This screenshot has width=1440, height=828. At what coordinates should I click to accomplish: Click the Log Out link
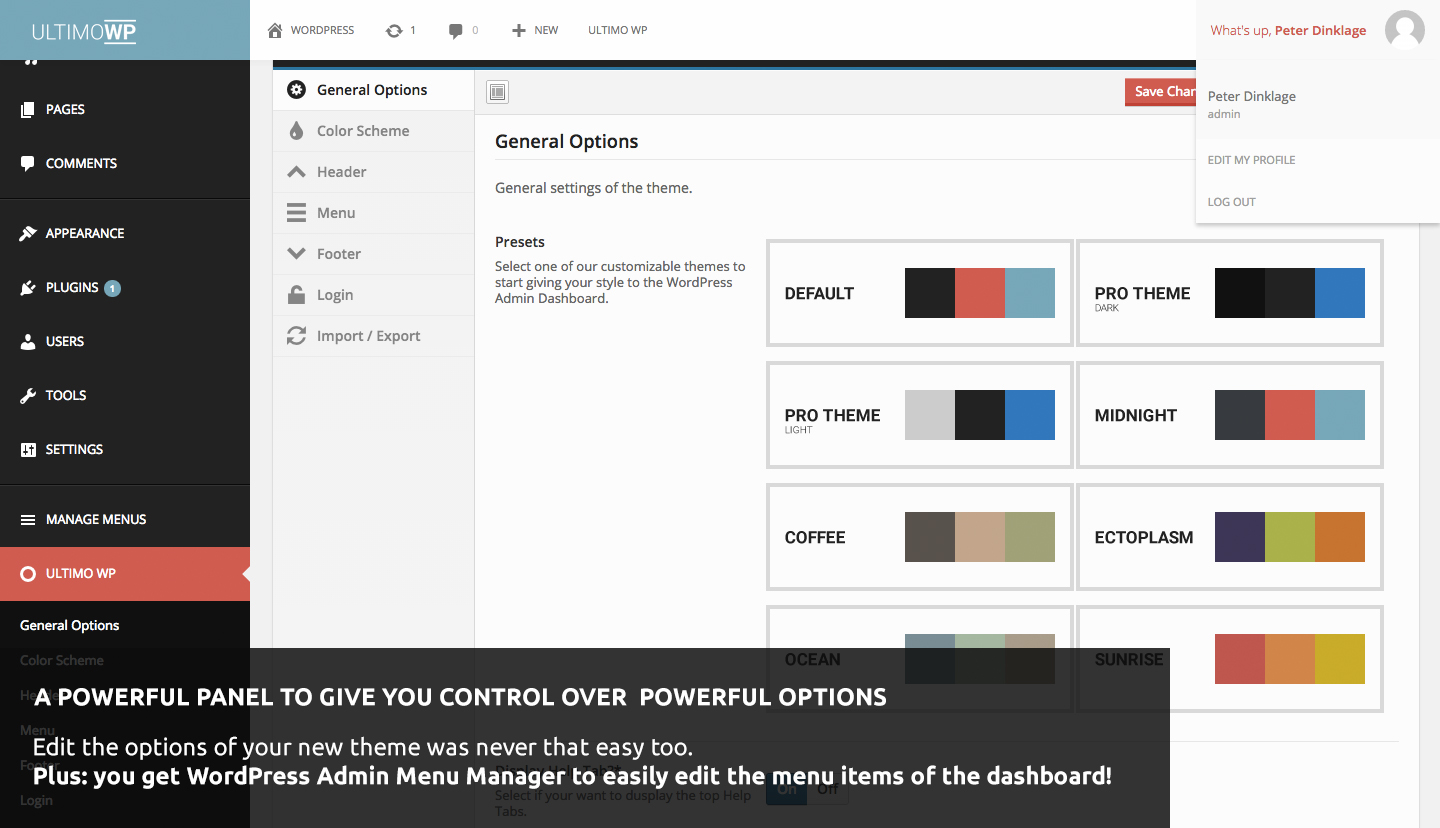(1231, 202)
